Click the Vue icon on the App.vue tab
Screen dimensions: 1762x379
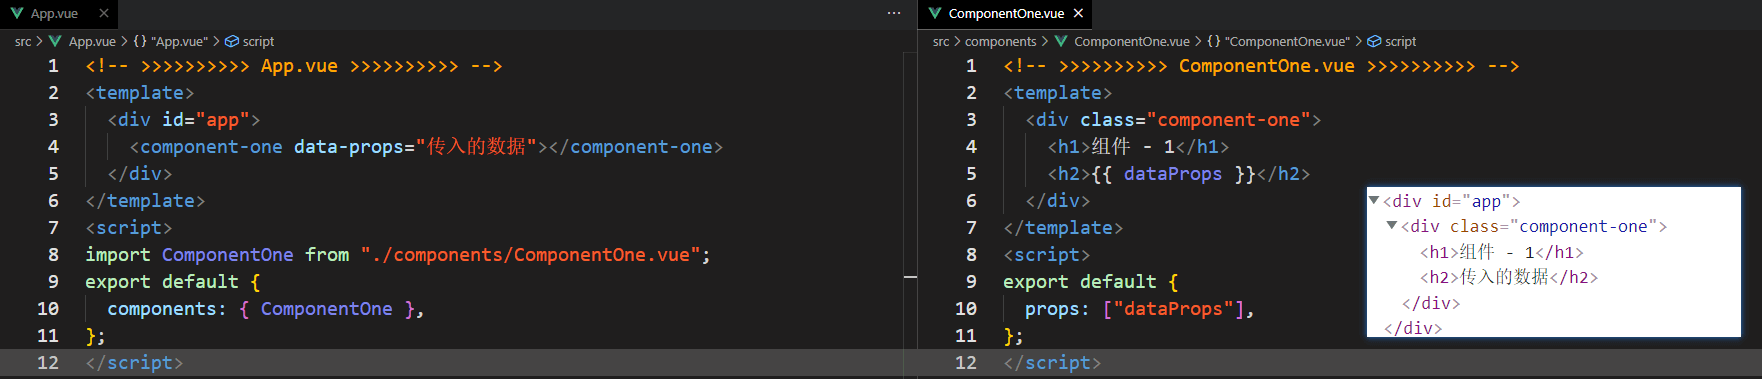17,14
